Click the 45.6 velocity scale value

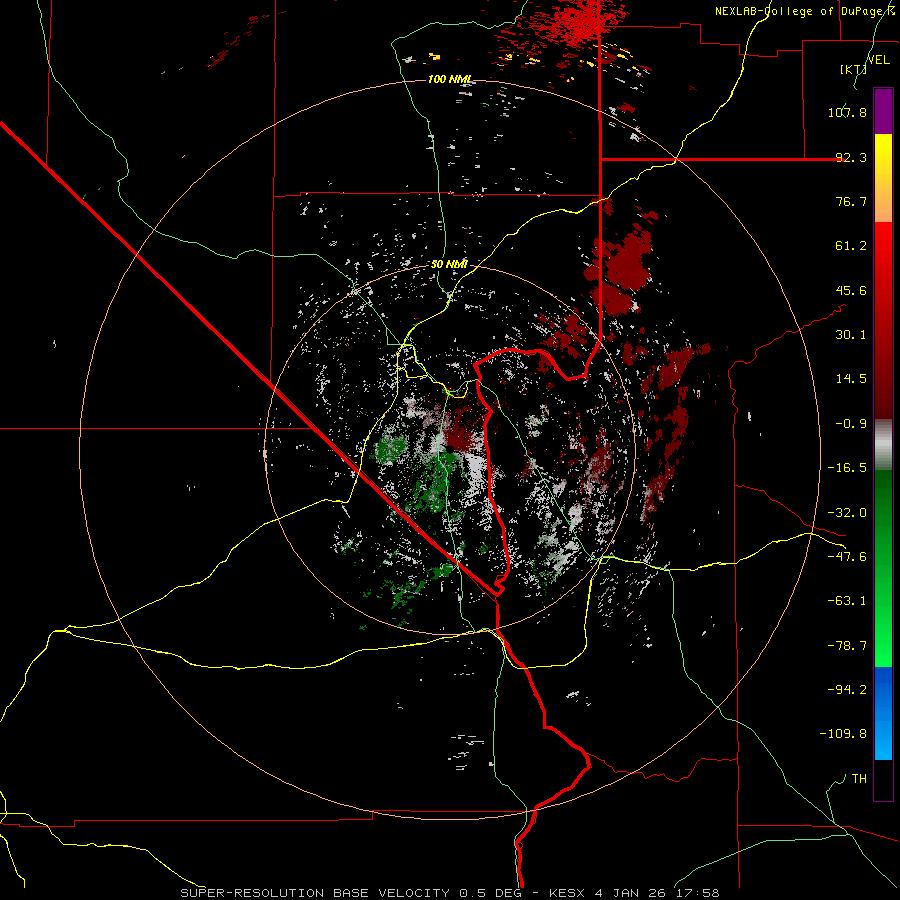851,290
